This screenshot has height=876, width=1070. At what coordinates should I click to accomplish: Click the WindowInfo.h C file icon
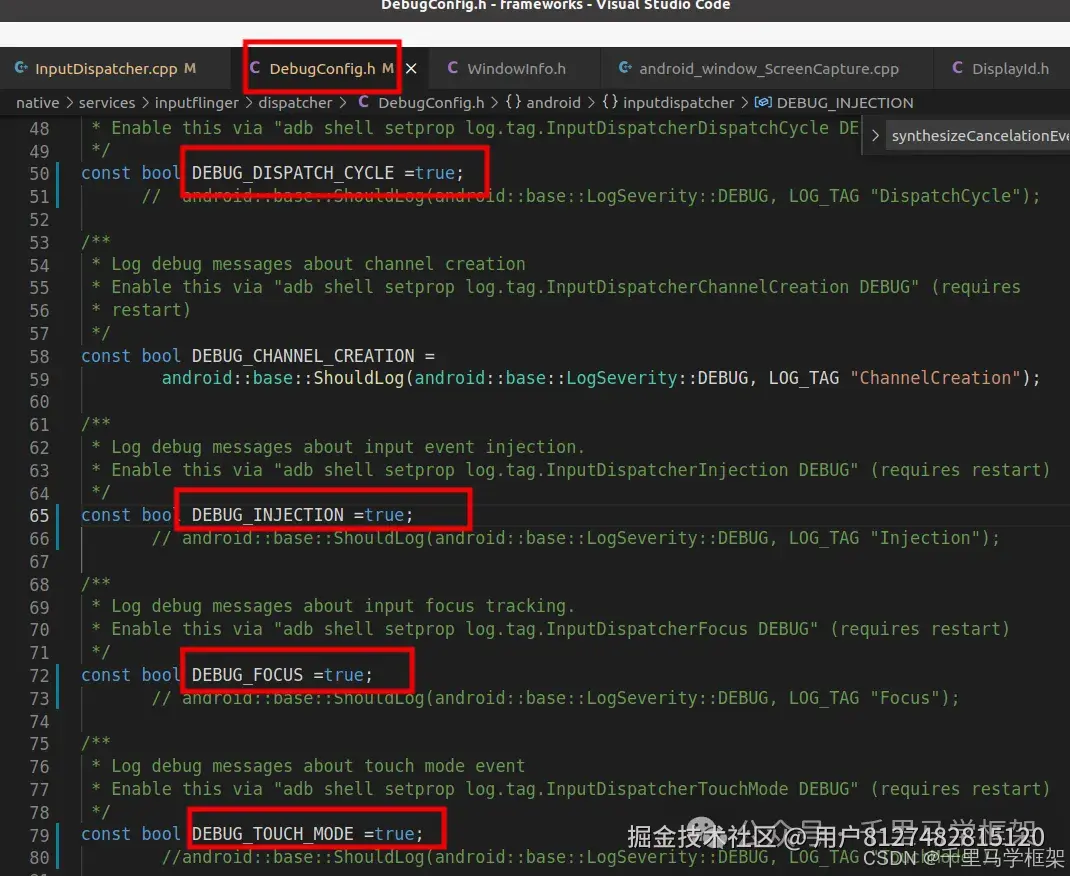452,68
